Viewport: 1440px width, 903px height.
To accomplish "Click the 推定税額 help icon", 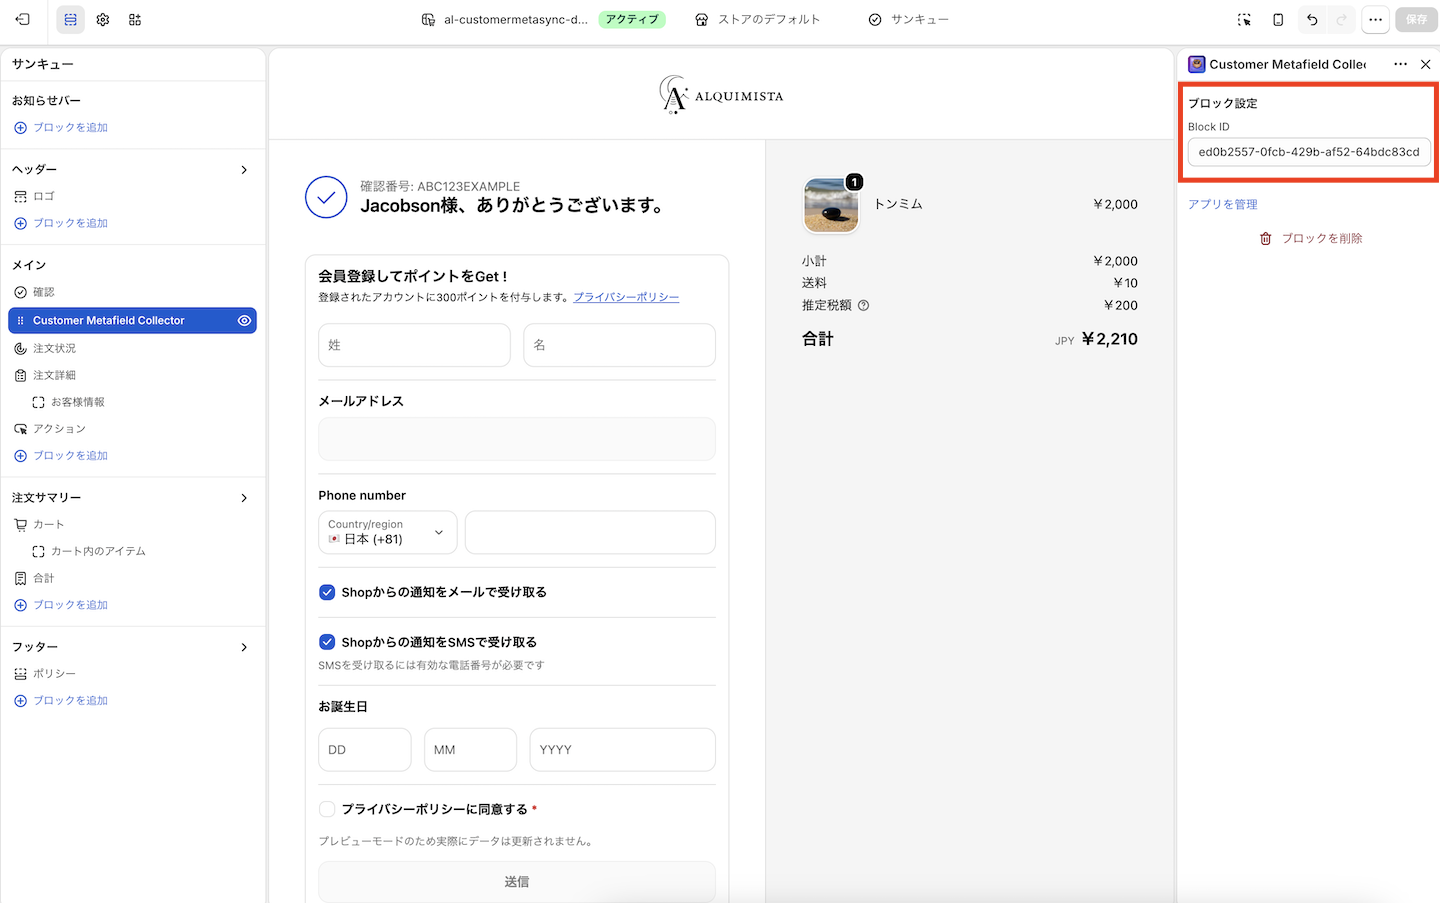I will [x=864, y=306].
